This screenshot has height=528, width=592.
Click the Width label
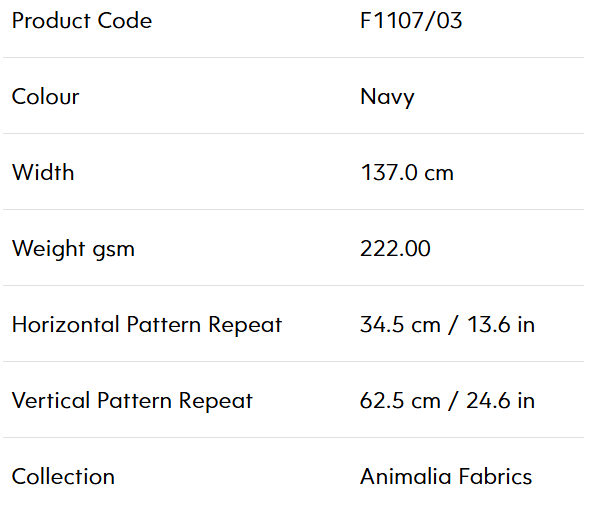coord(43,172)
